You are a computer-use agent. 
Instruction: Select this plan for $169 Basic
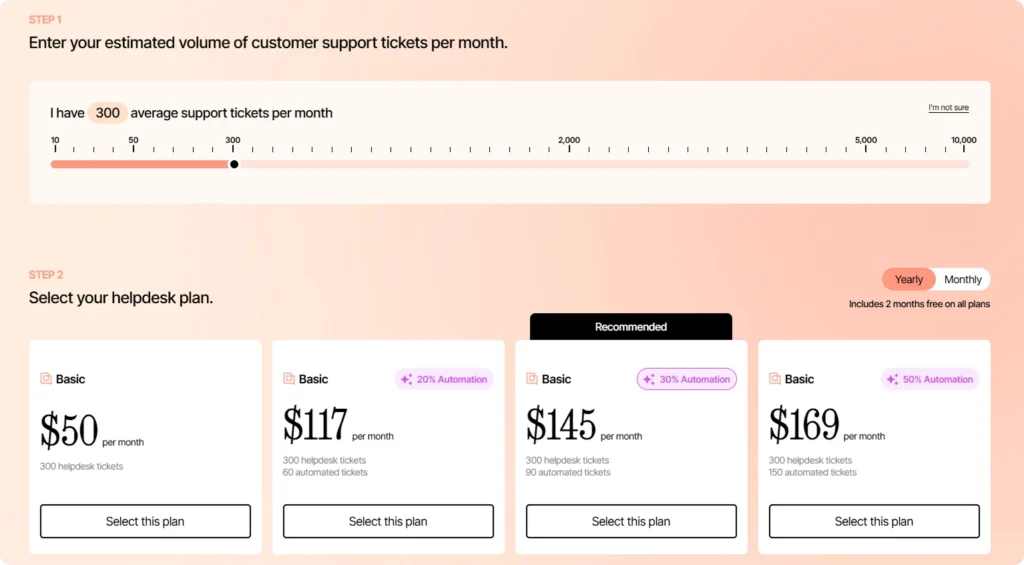[x=874, y=521]
